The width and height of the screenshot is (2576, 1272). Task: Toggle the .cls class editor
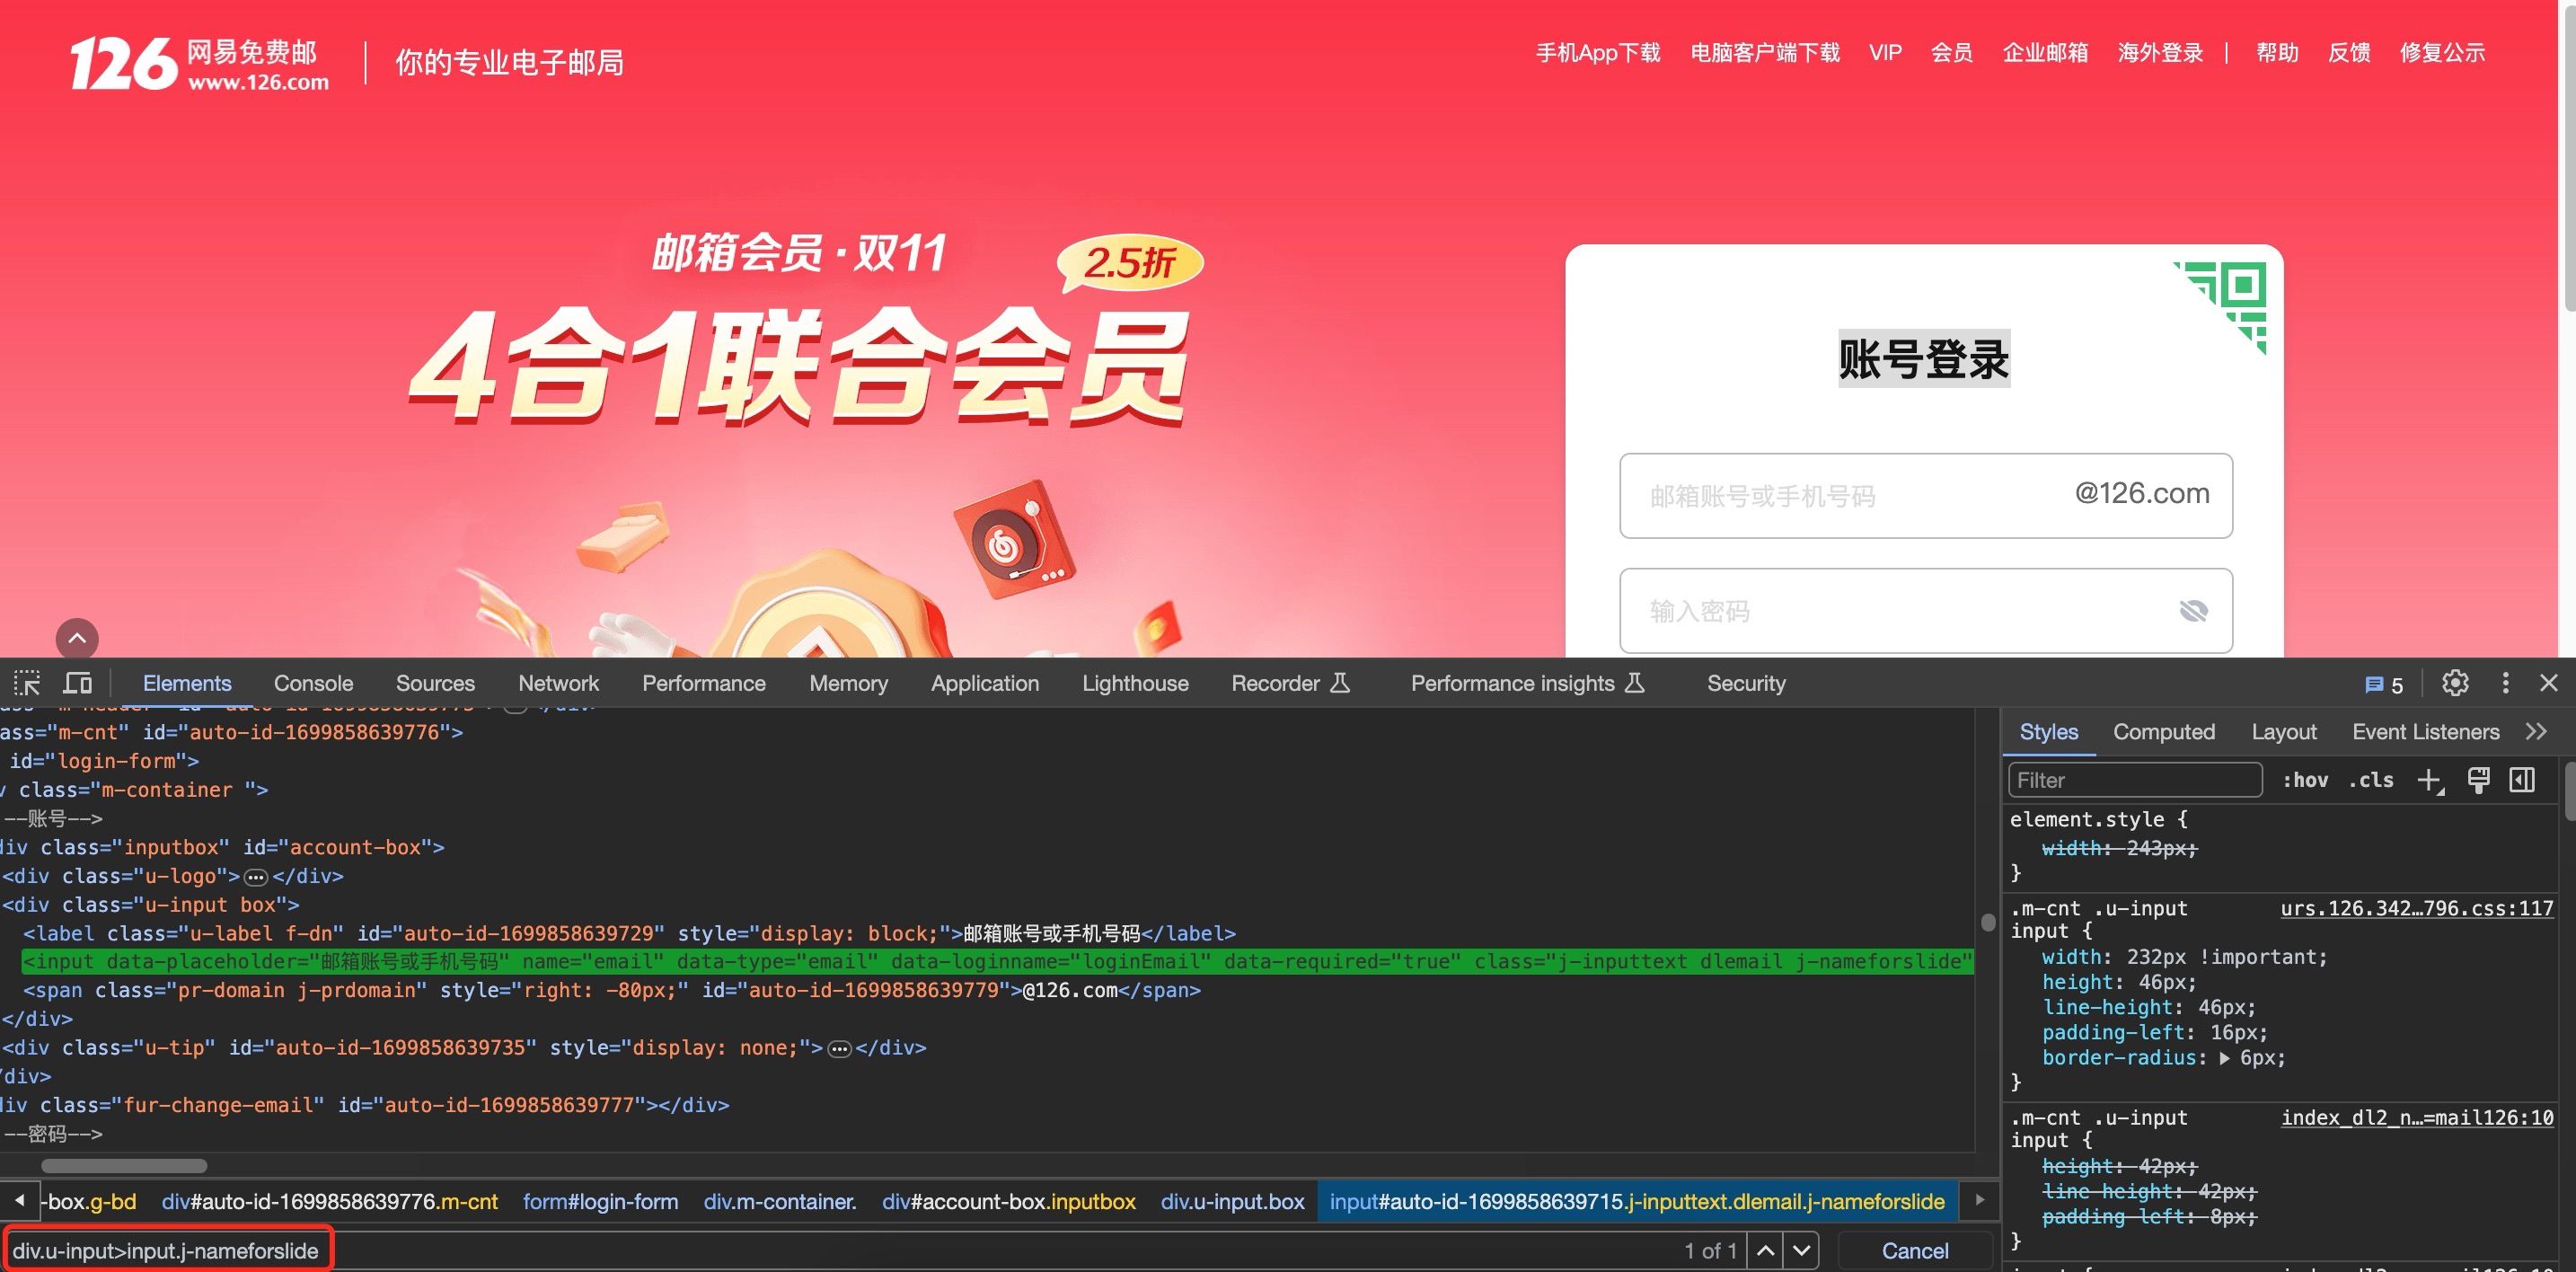pyautogui.click(x=2371, y=781)
